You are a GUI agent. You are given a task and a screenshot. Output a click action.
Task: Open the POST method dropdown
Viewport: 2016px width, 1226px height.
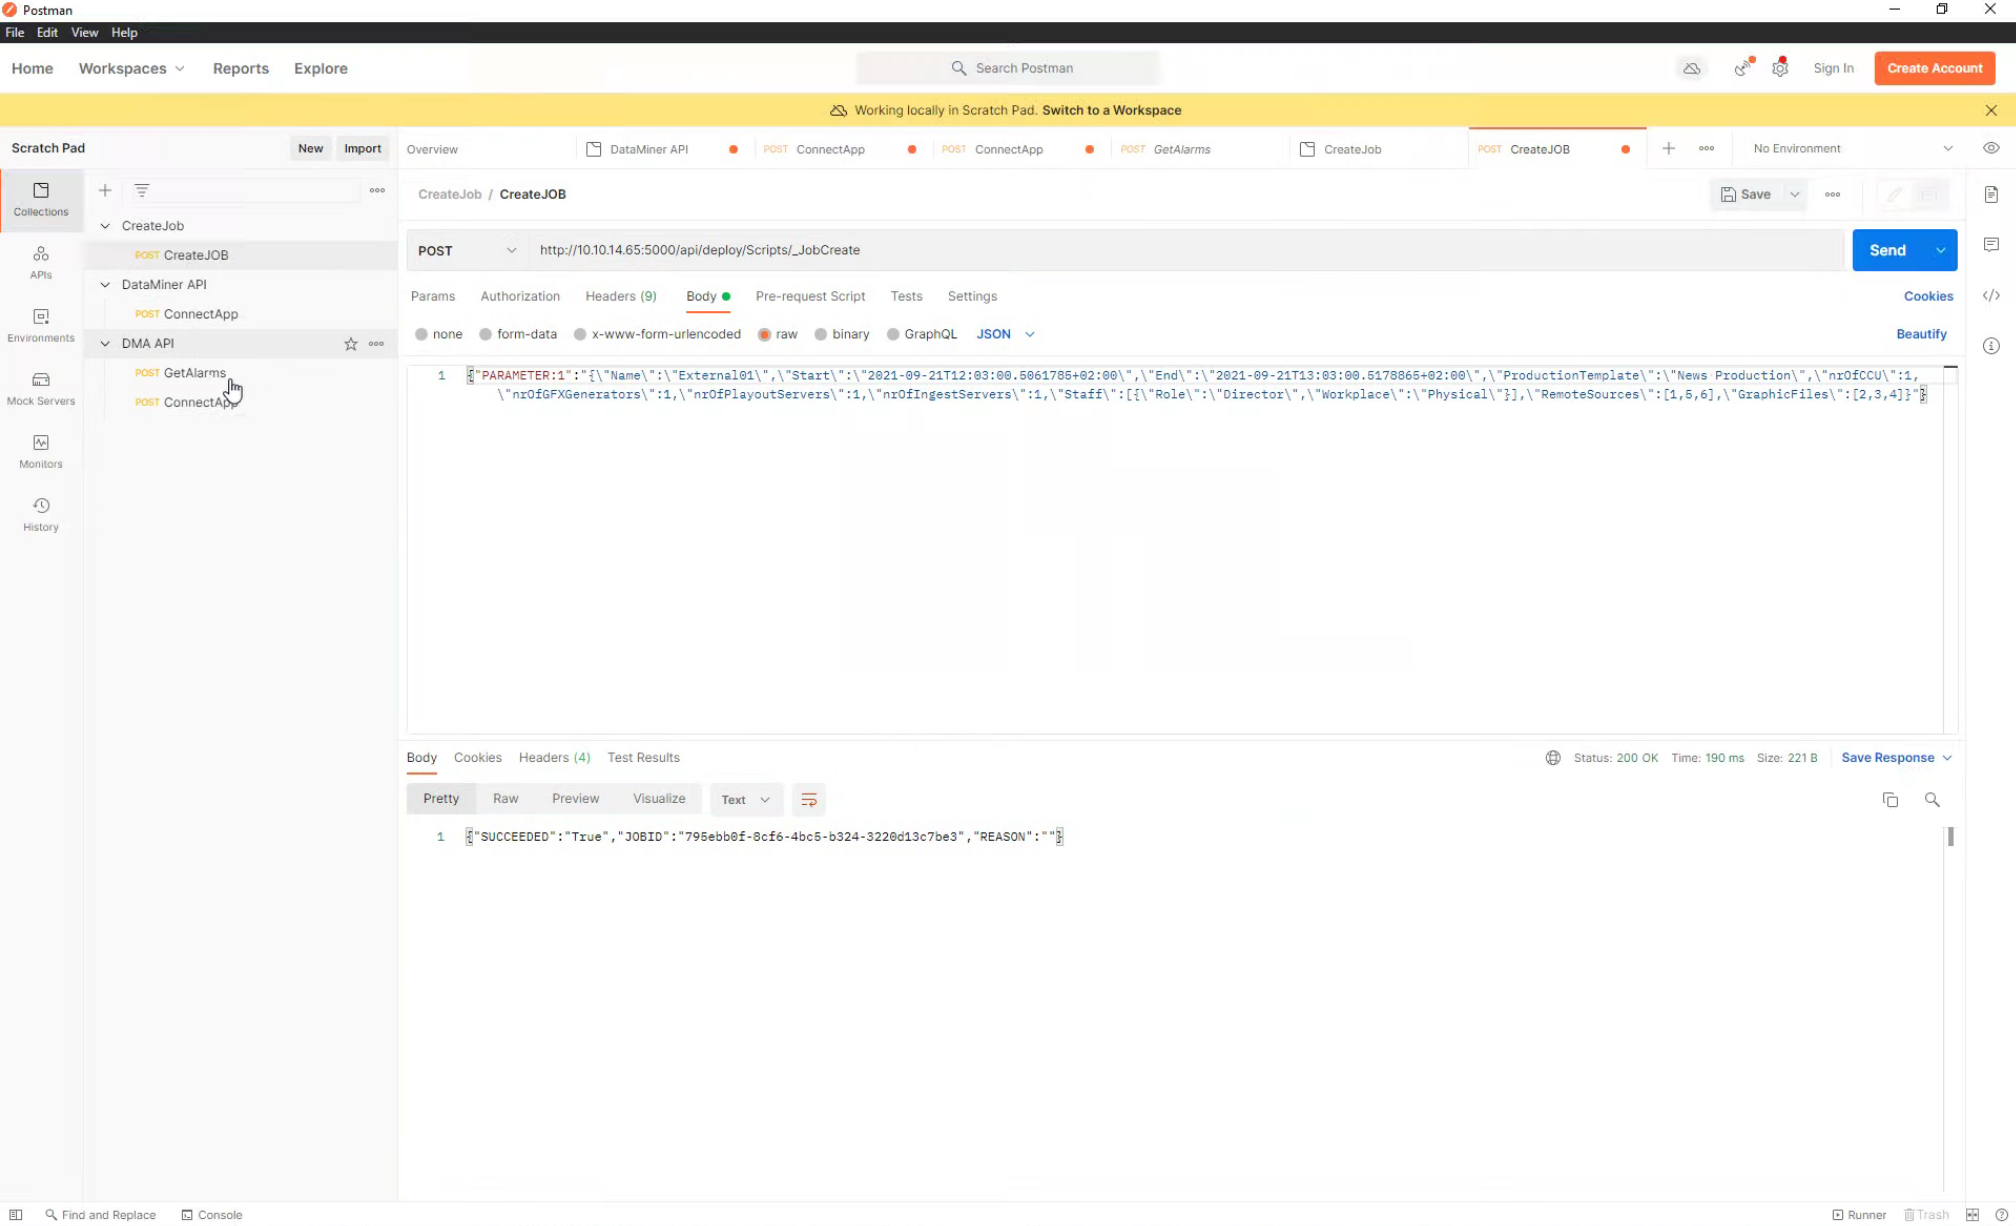coord(467,250)
